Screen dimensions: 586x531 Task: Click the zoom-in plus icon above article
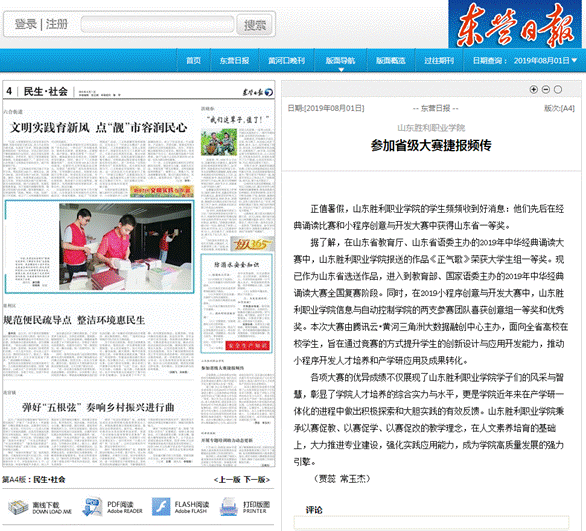(x=533, y=89)
